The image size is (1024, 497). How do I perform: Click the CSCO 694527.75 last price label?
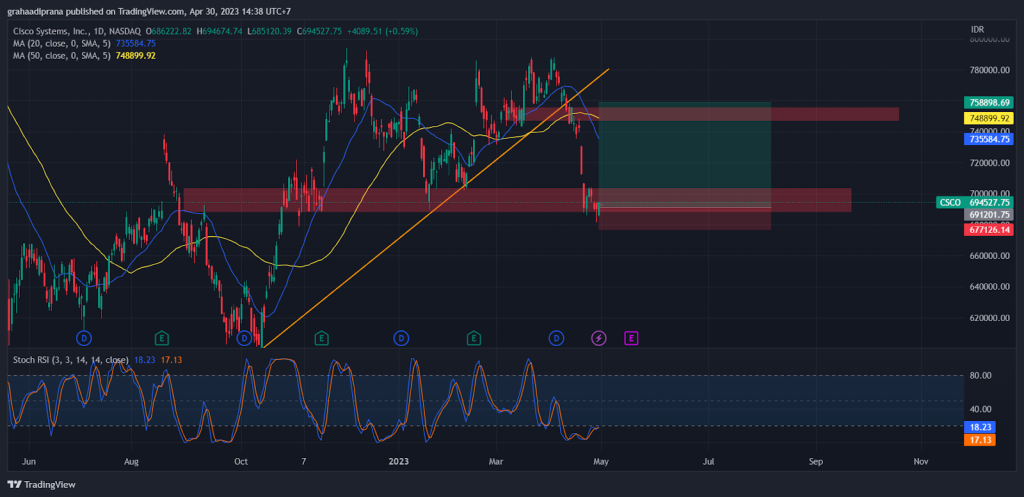click(975, 202)
